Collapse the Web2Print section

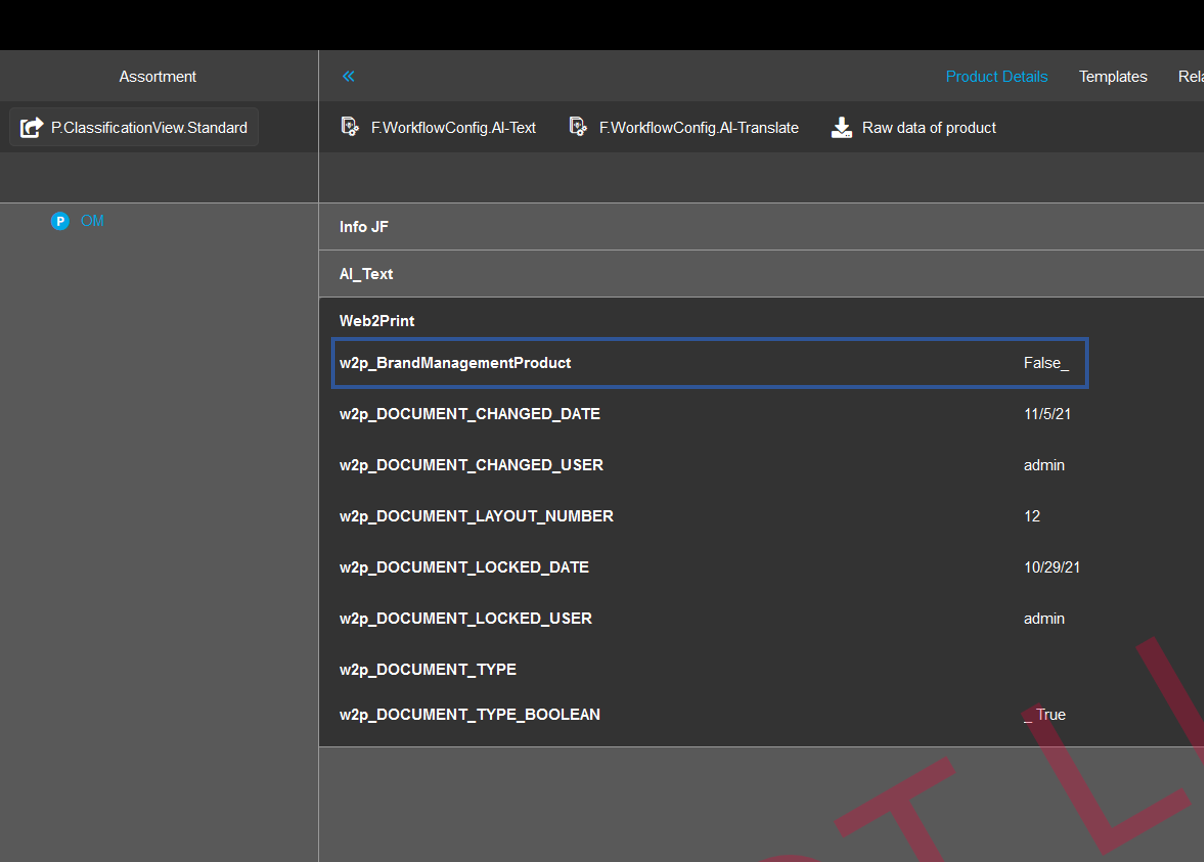tap(377, 321)
